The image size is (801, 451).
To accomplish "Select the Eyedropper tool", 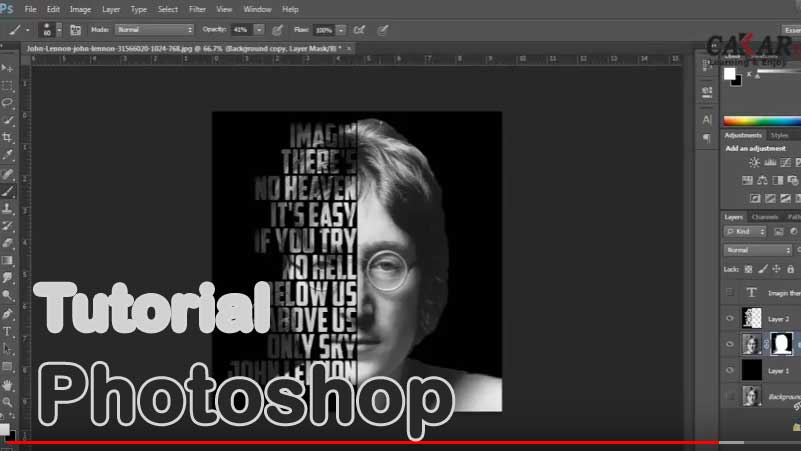I will tap(7, 155).
